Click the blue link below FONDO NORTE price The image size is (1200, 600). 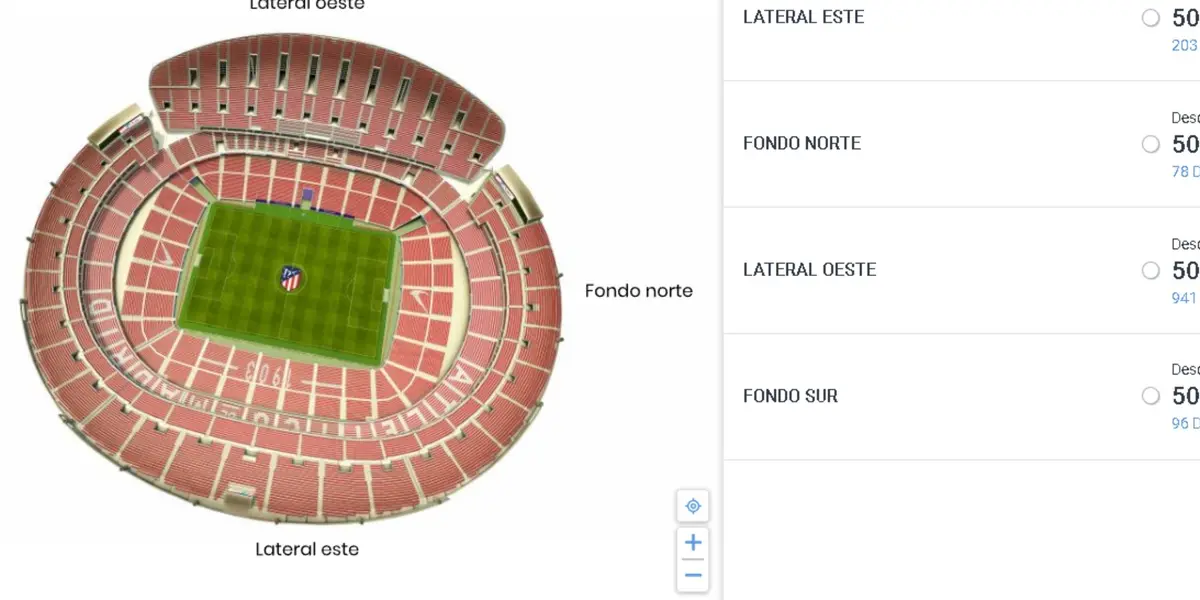coord(1182,171)
